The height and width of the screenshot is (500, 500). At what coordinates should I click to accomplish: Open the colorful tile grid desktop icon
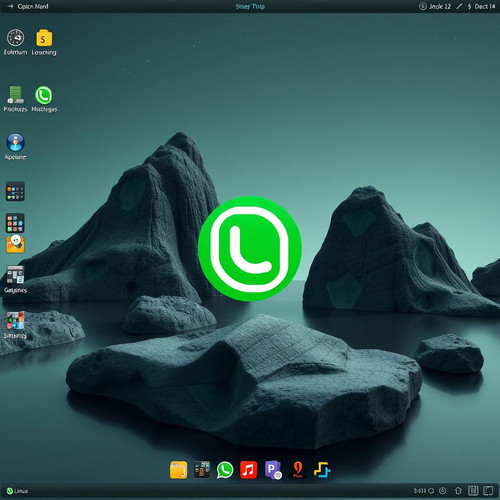tap(15, 223)
